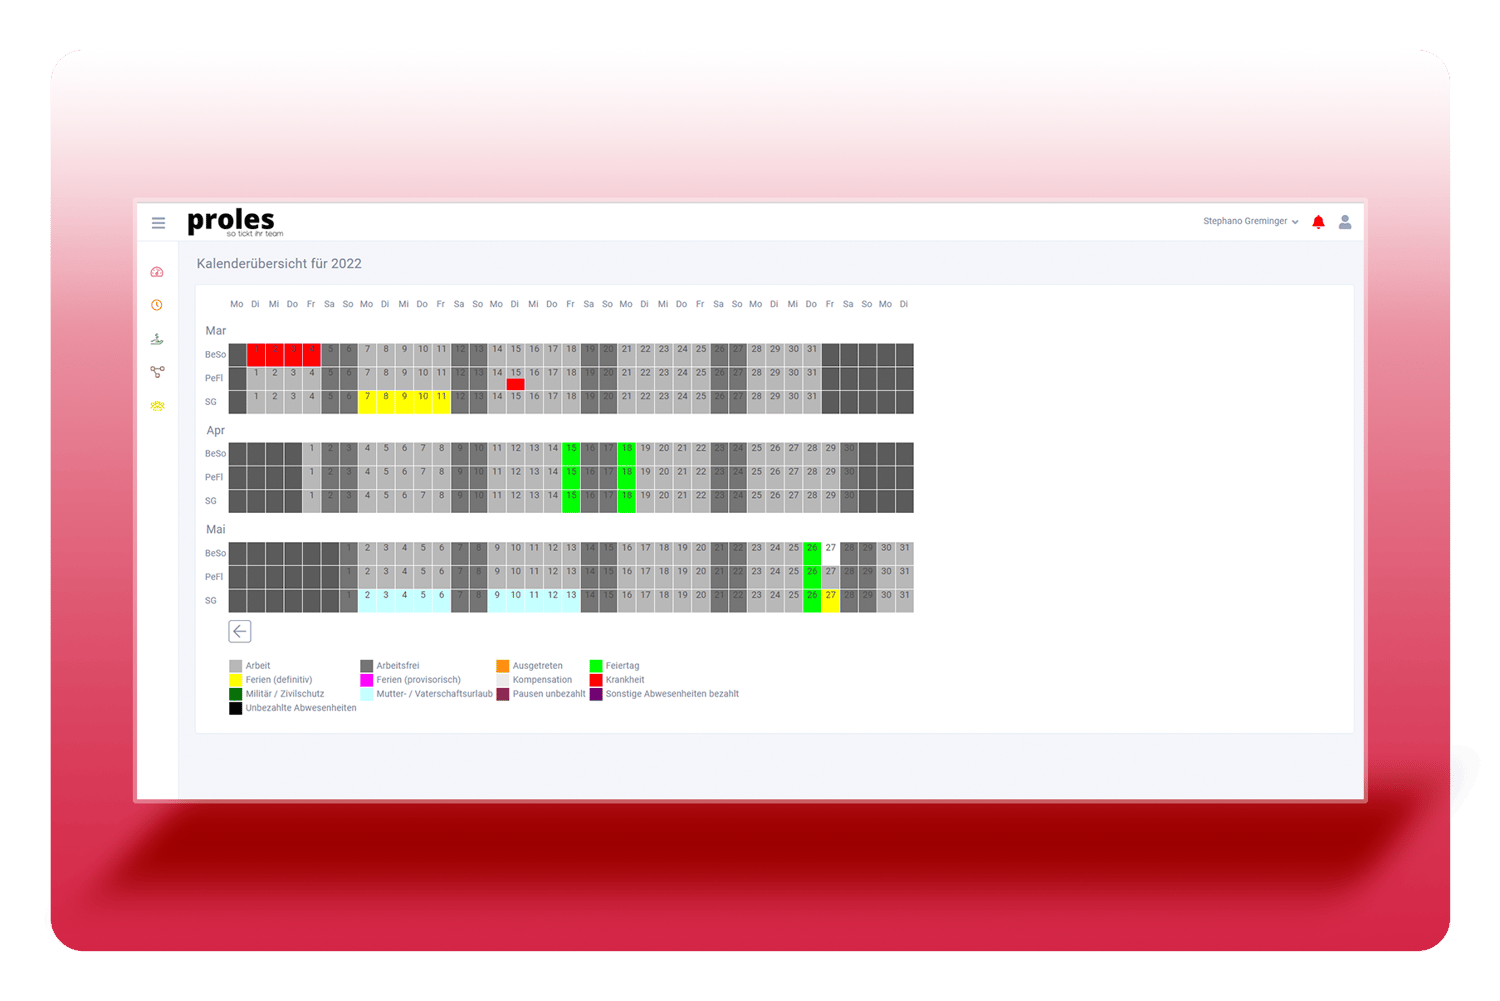Image resolution: width=1500 pixels, height=1001 pixels.
Task: Select SG's yellow vacation day March 11
Action: coord(441,402)
